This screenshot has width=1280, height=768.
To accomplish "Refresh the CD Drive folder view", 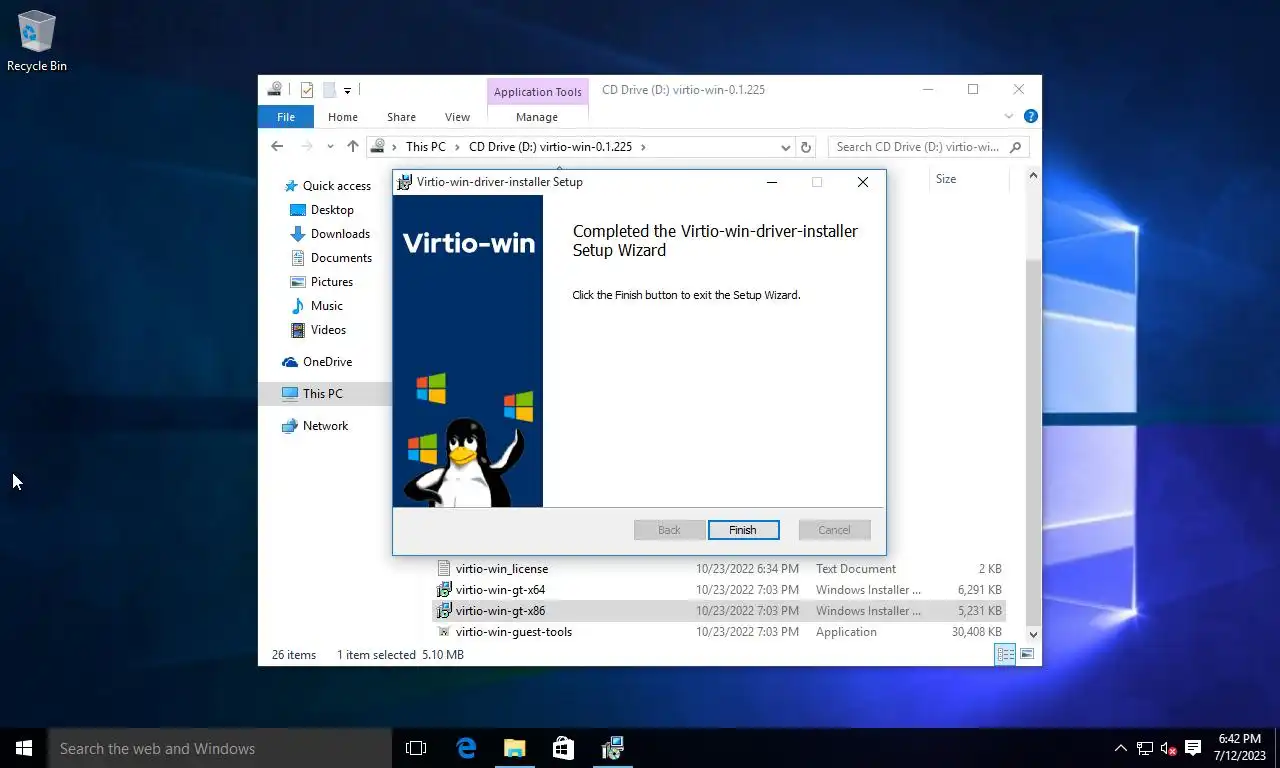I will click(x=806, y=147).
